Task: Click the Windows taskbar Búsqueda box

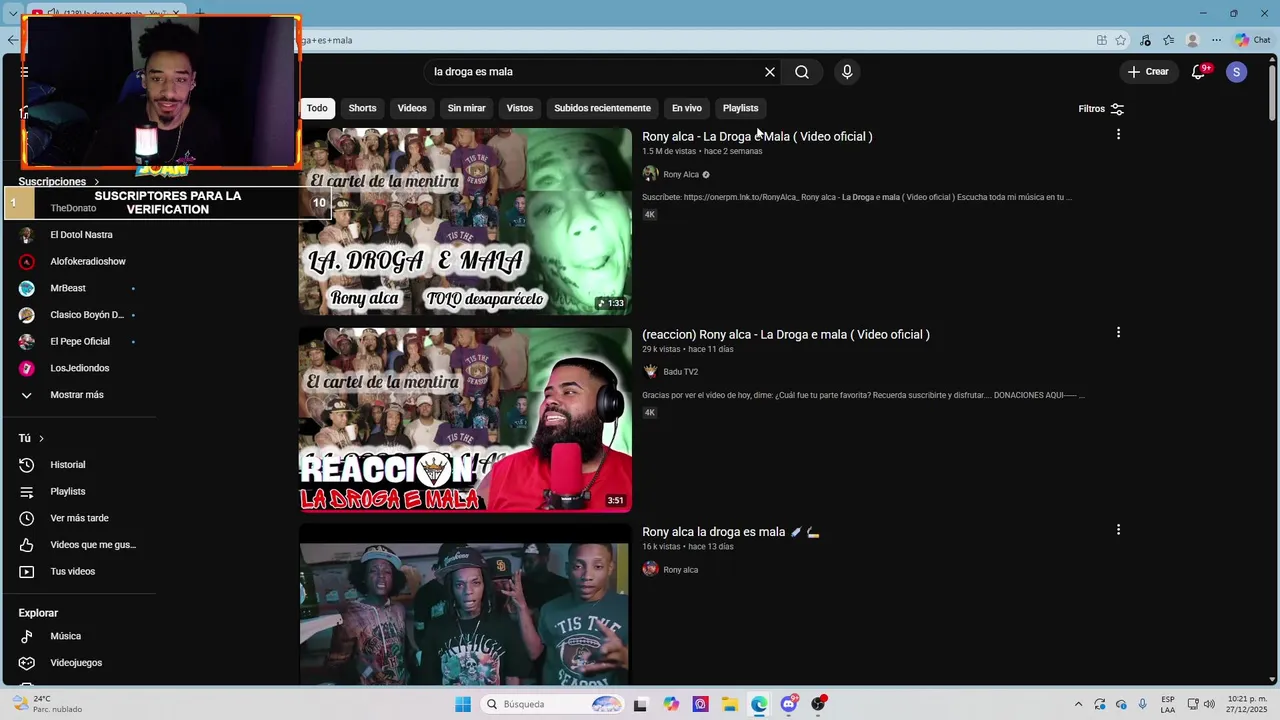Action: click(555, 704)
